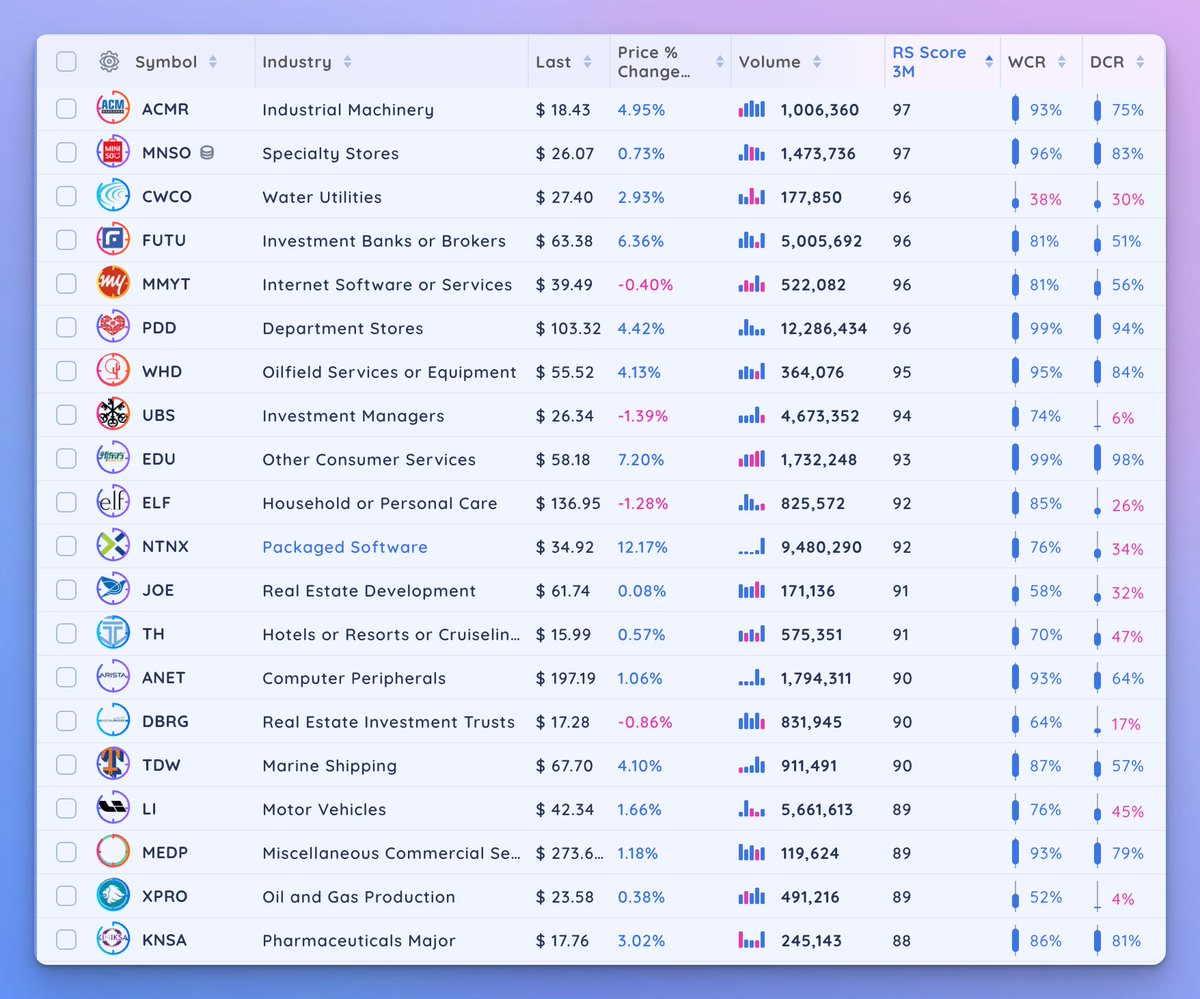Click the $ 197.19 price for ANET
The image size is (1200, 999).
coord(566,678)
